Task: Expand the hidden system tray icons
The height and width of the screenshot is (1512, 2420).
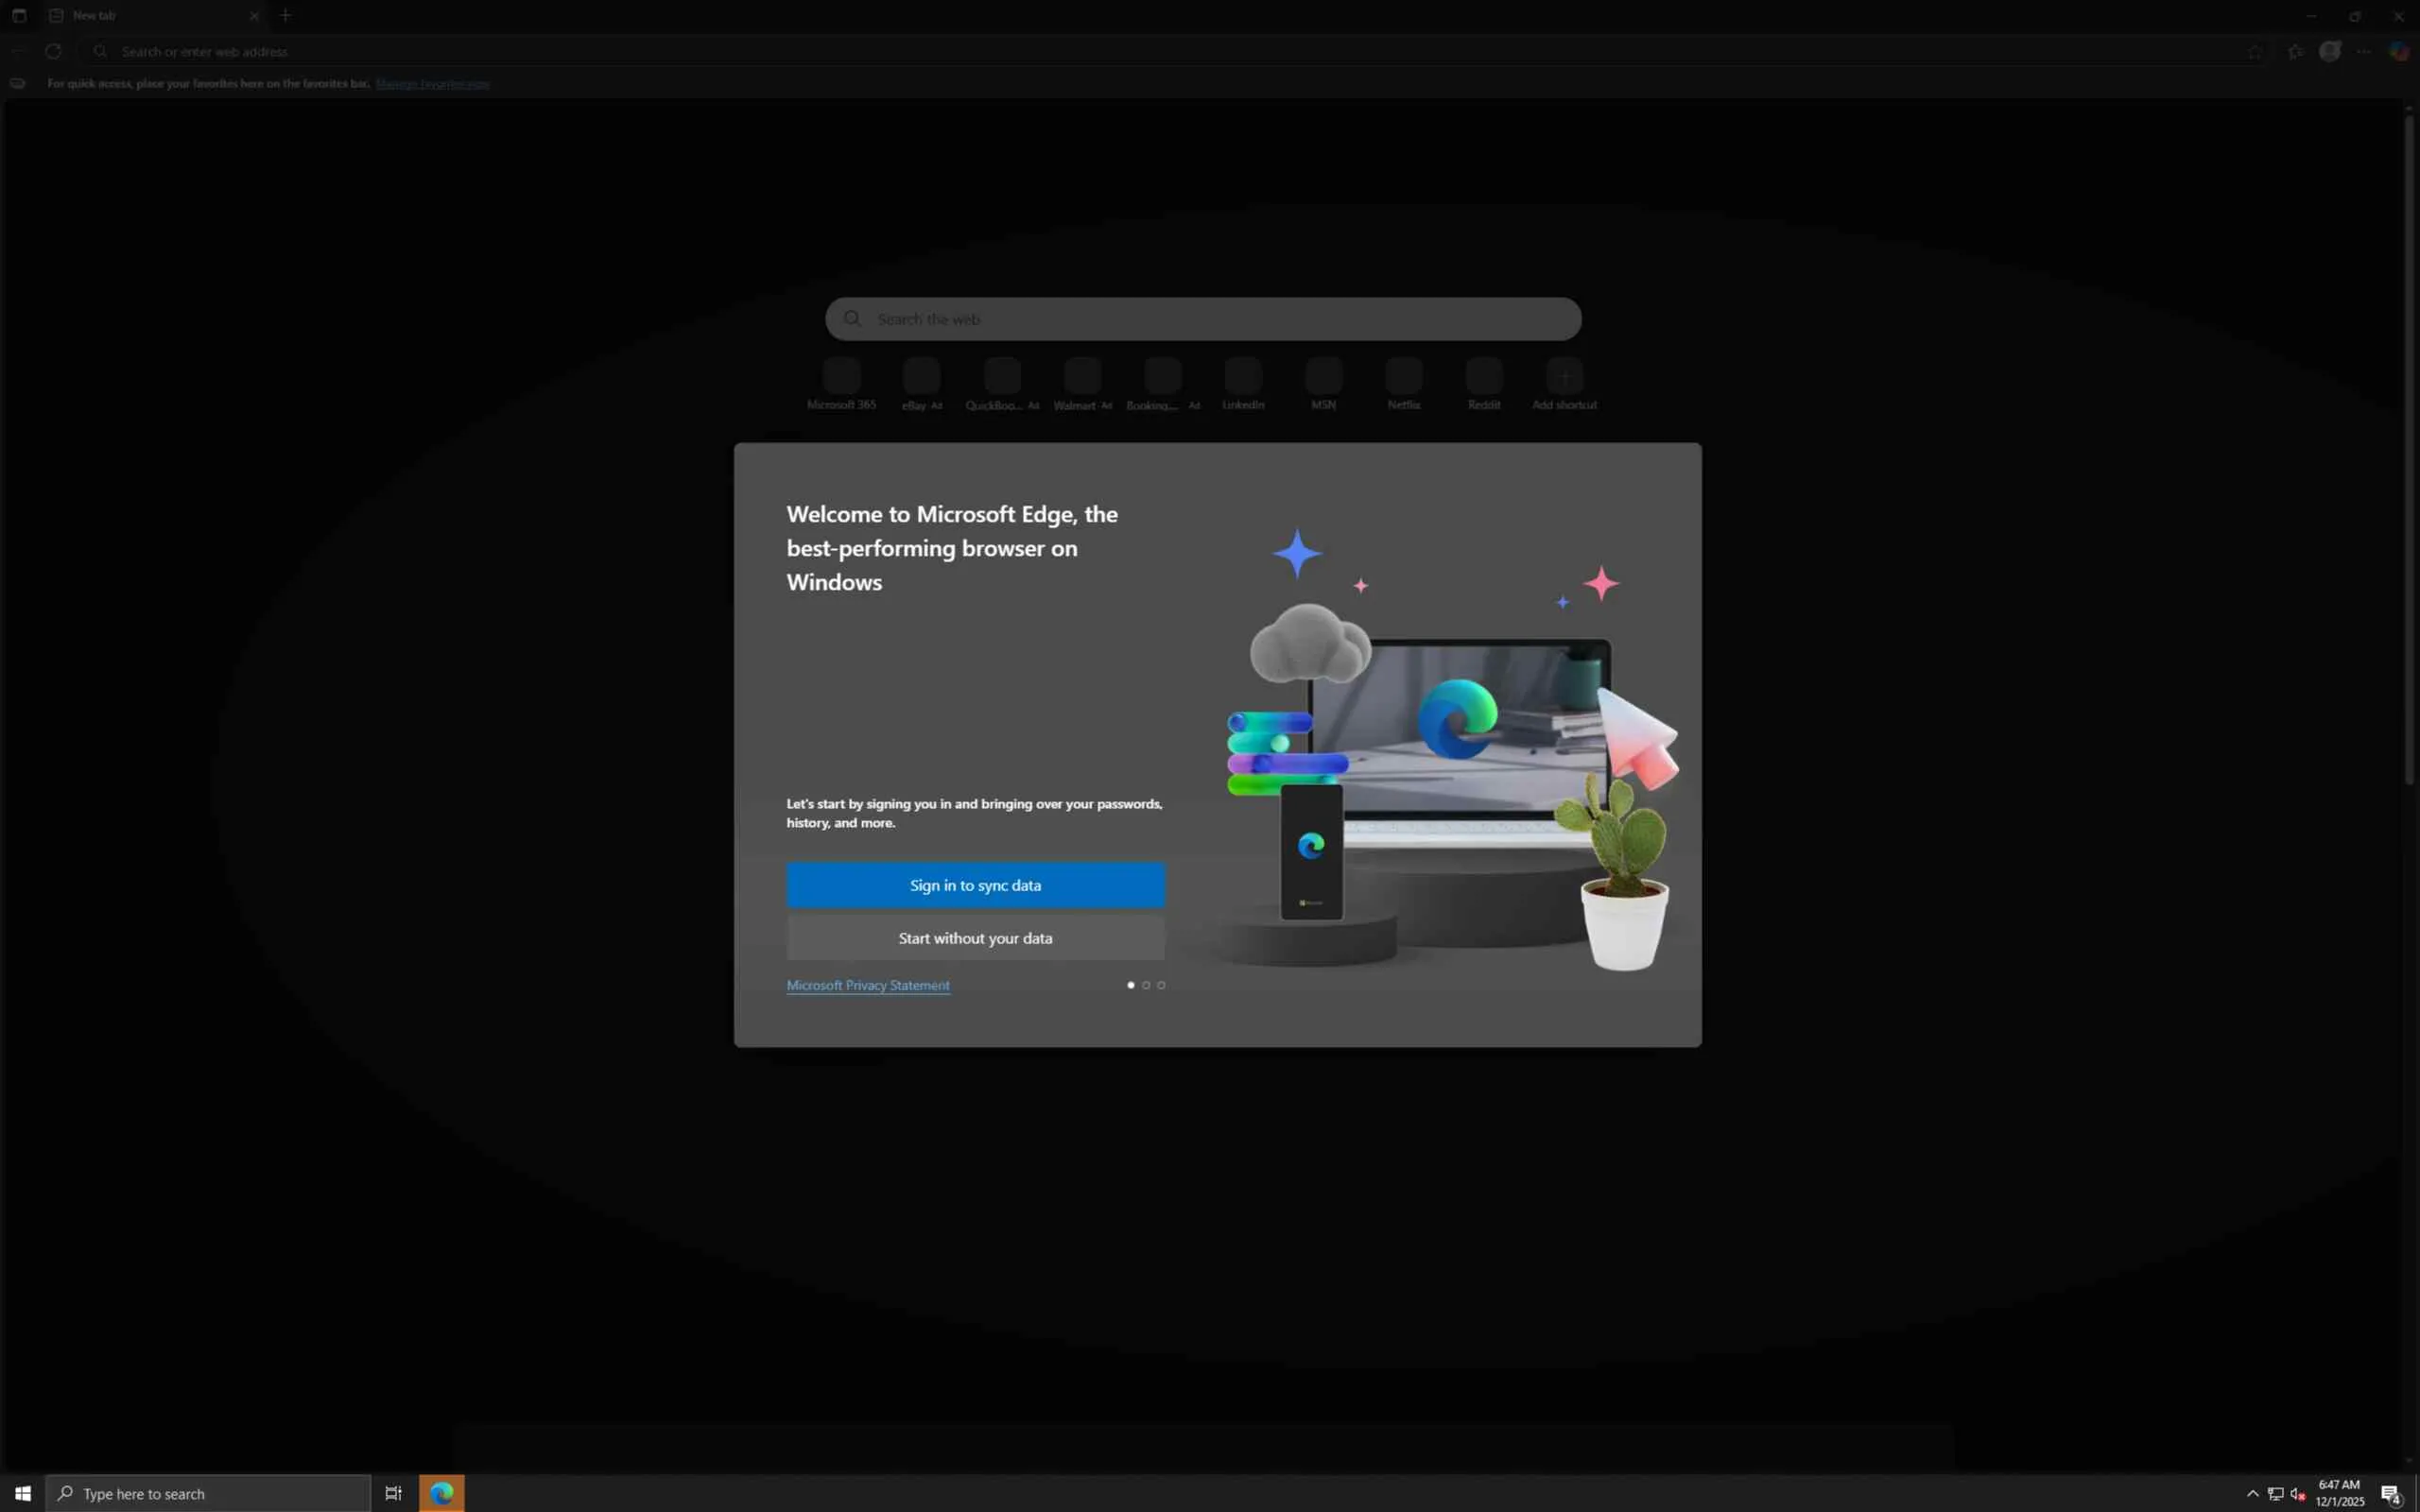Action: 2252,1493
